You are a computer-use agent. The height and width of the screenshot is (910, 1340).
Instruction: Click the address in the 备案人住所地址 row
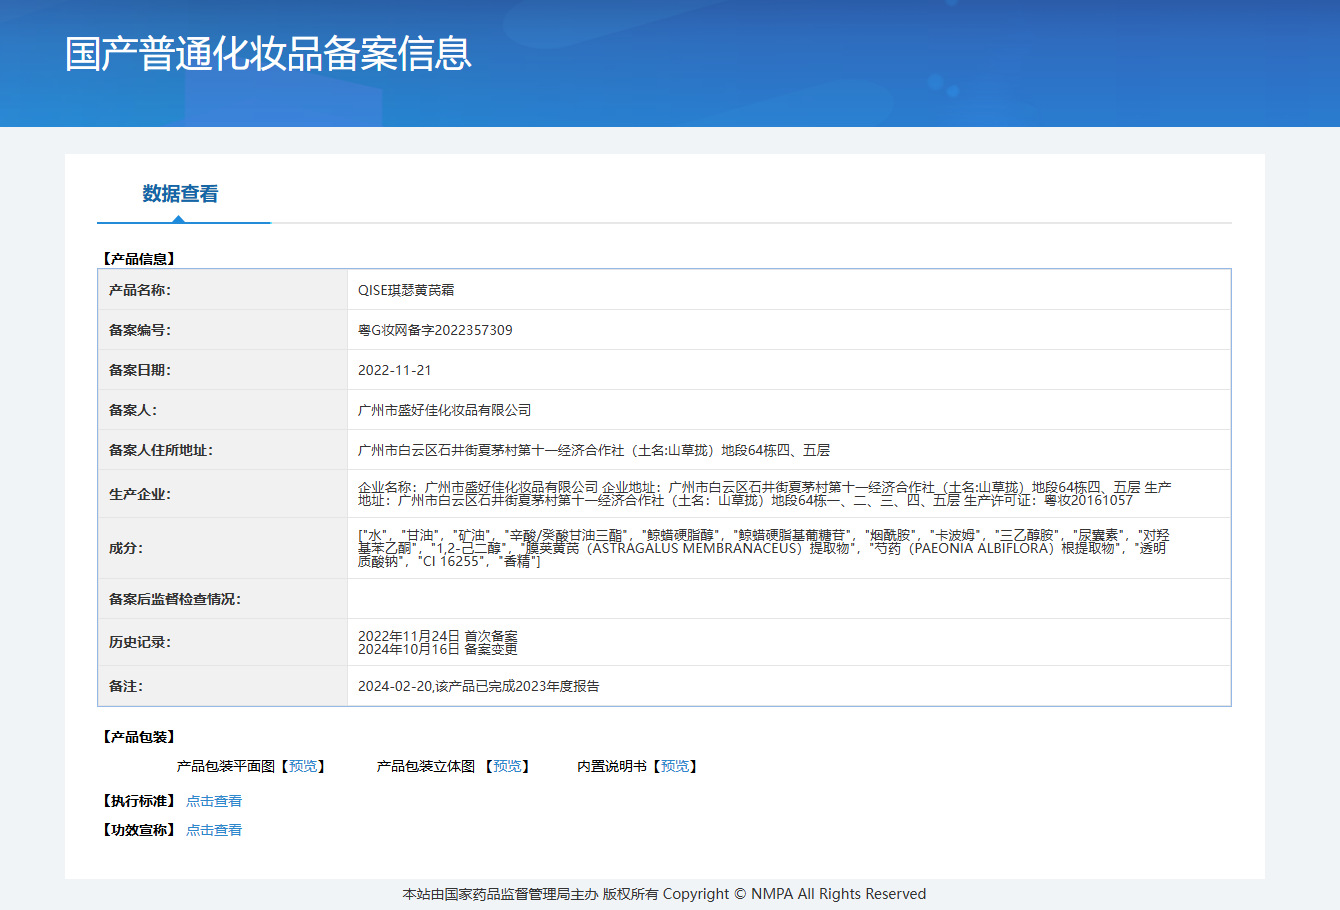pos(593,450)
